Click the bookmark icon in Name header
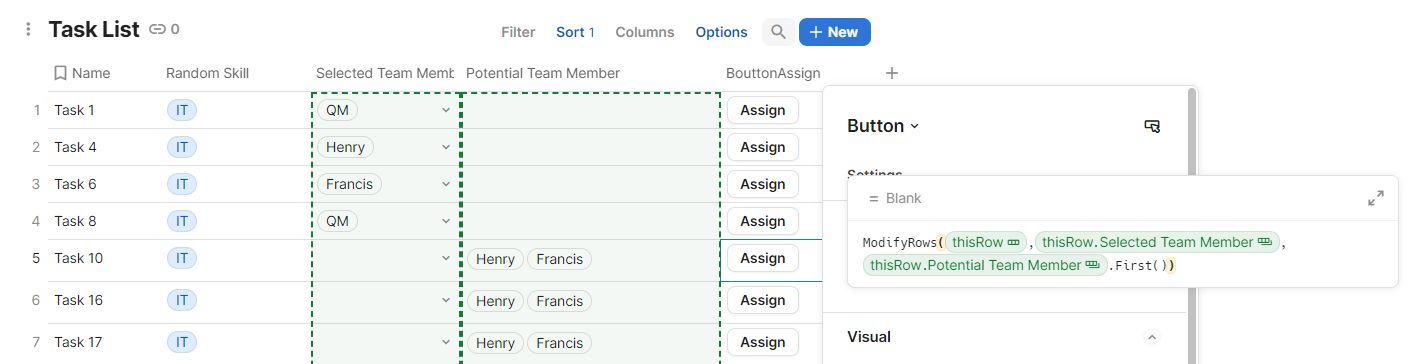 [x=60, y=73]
